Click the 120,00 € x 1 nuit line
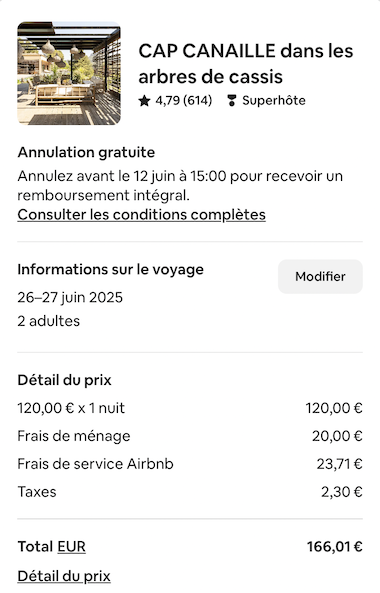This screenshot has width=380, height=593. [x=190, y=408]
